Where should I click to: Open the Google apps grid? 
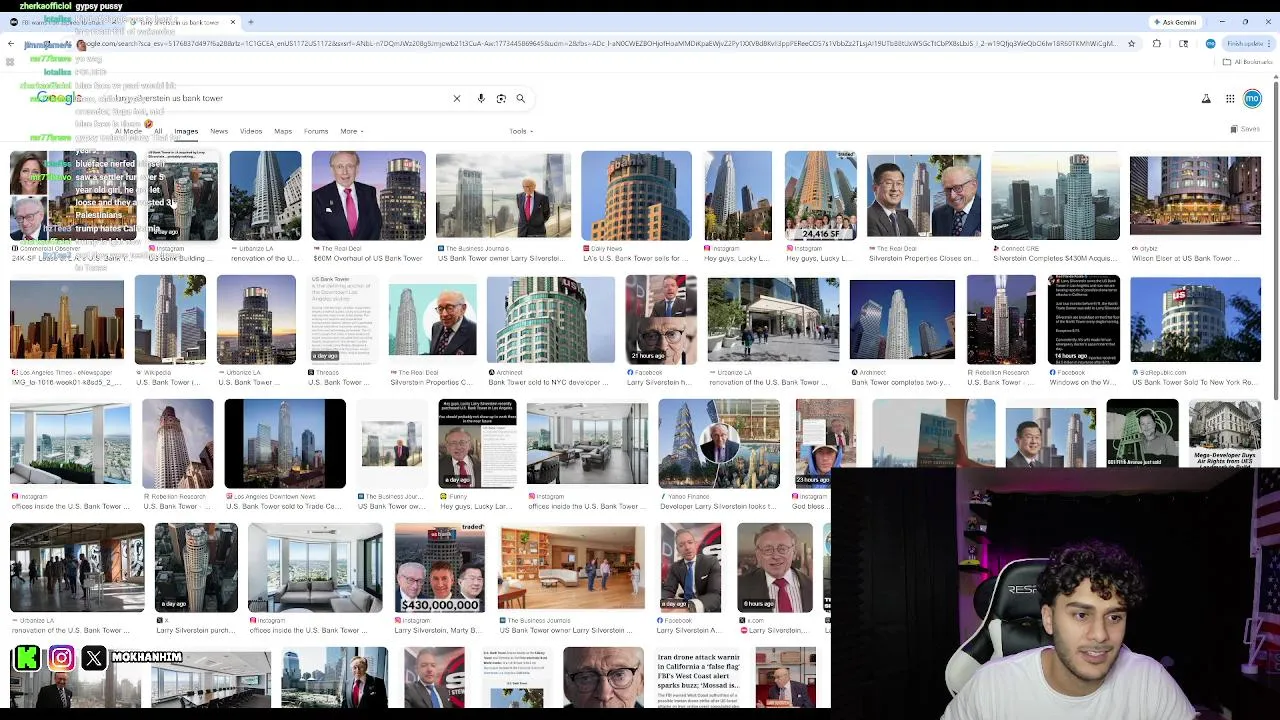(1230, 98)
